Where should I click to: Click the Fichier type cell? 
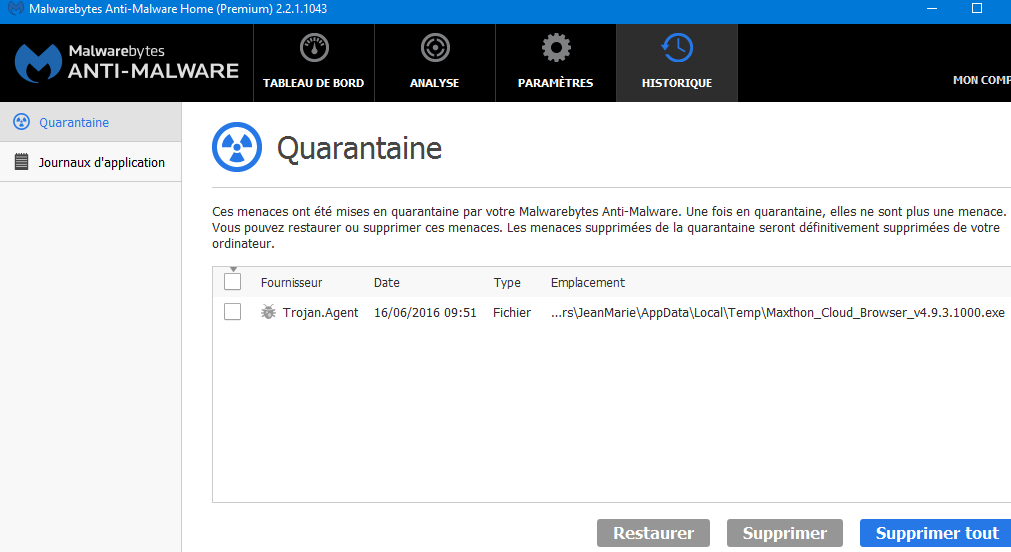coord(512,313)
